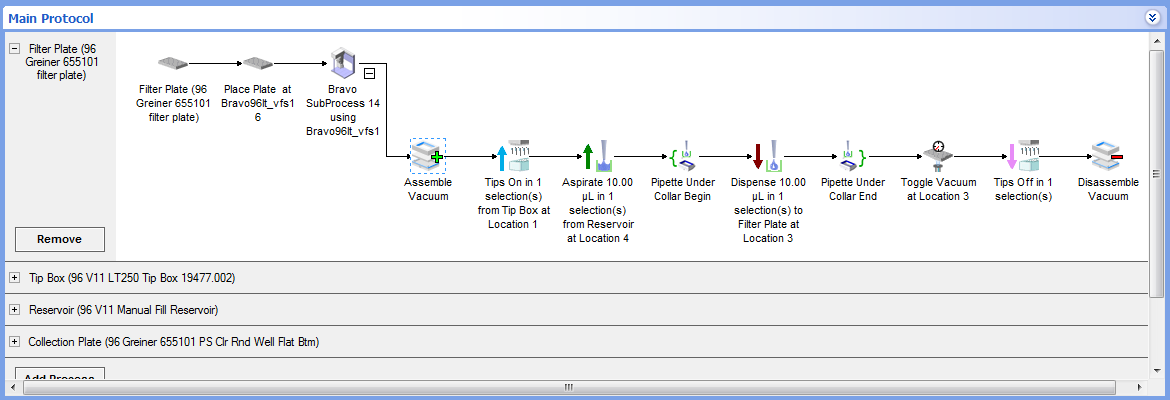Click the Aspirate 10.00 µL task icon

[598, 156]
